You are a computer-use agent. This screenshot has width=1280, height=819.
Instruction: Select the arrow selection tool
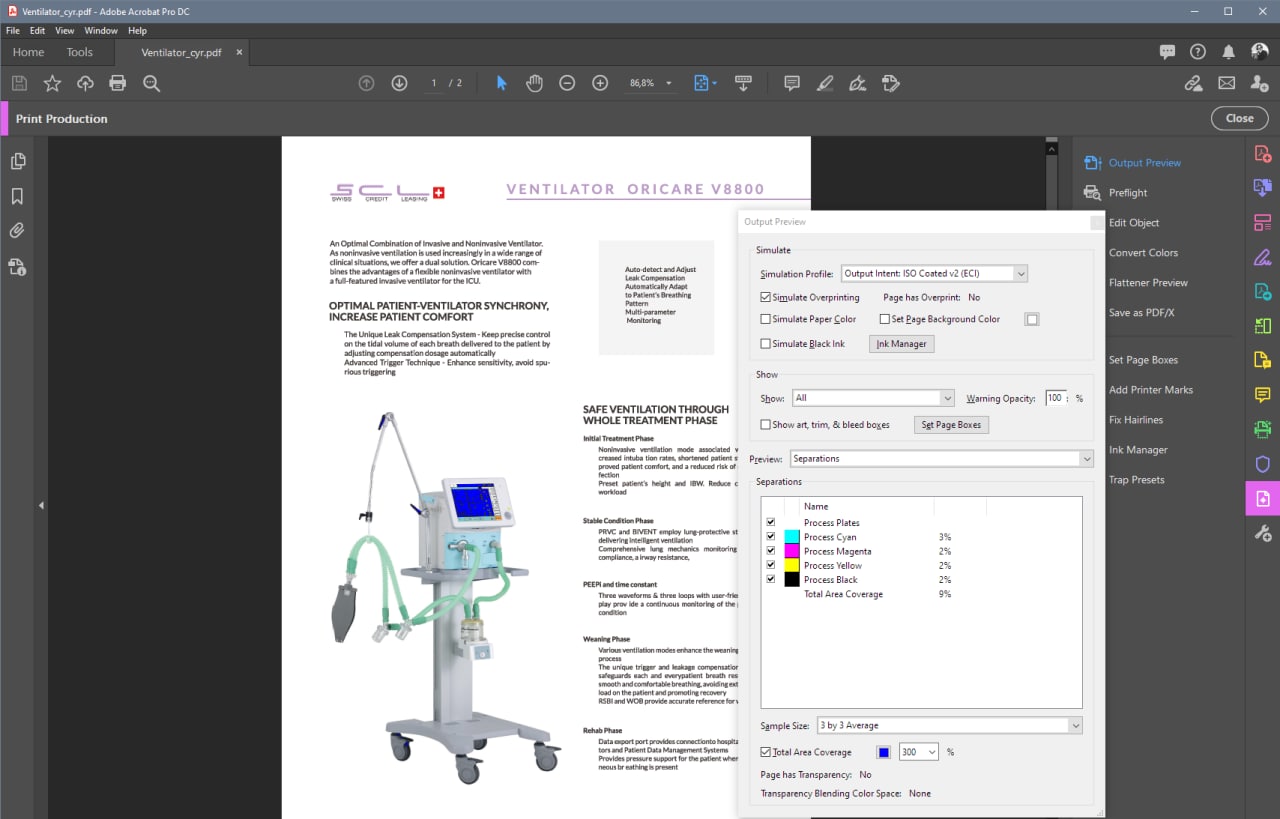point(502,83)
